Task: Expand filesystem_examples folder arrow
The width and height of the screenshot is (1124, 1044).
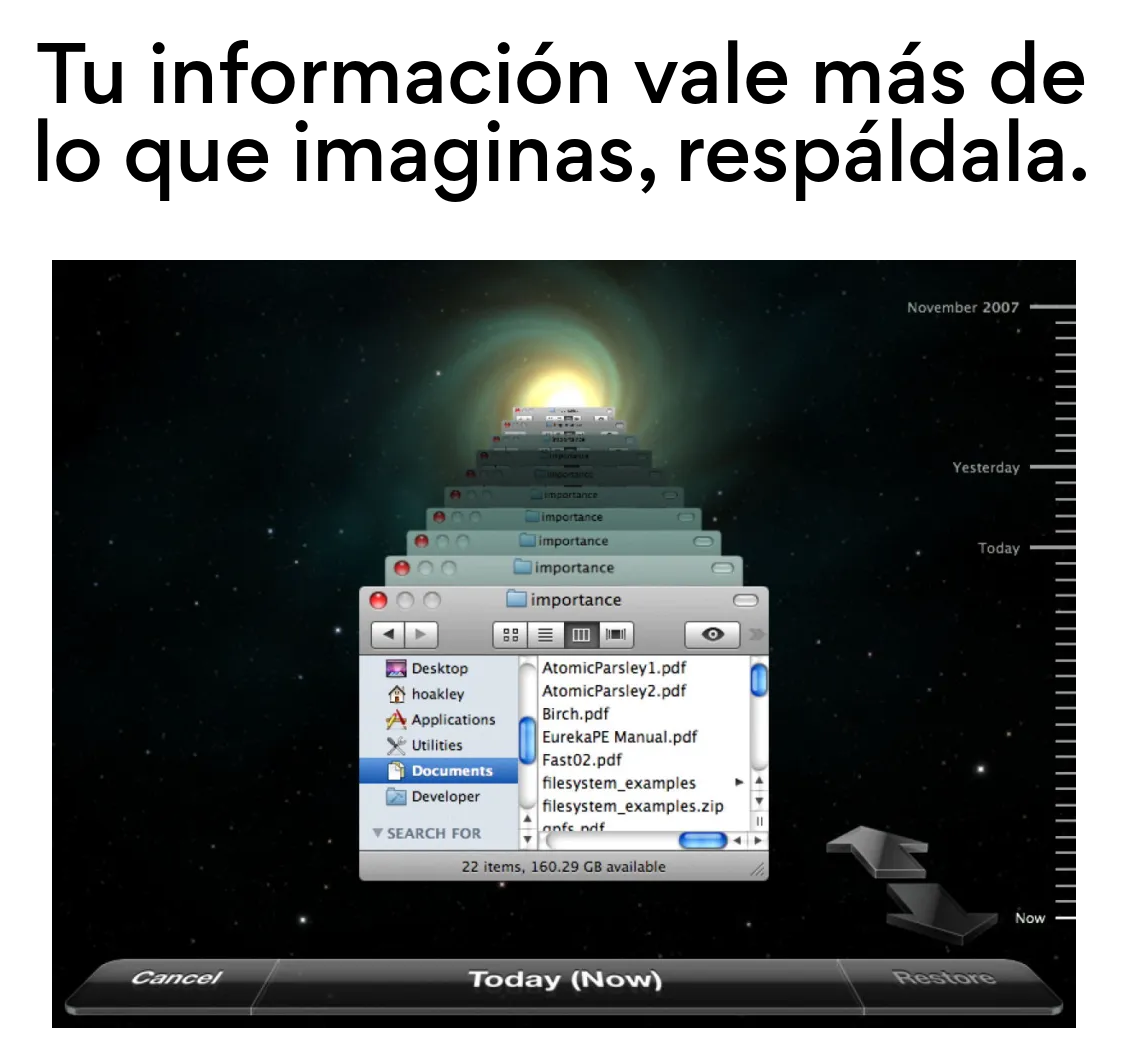Action: [x=738, y=782]
